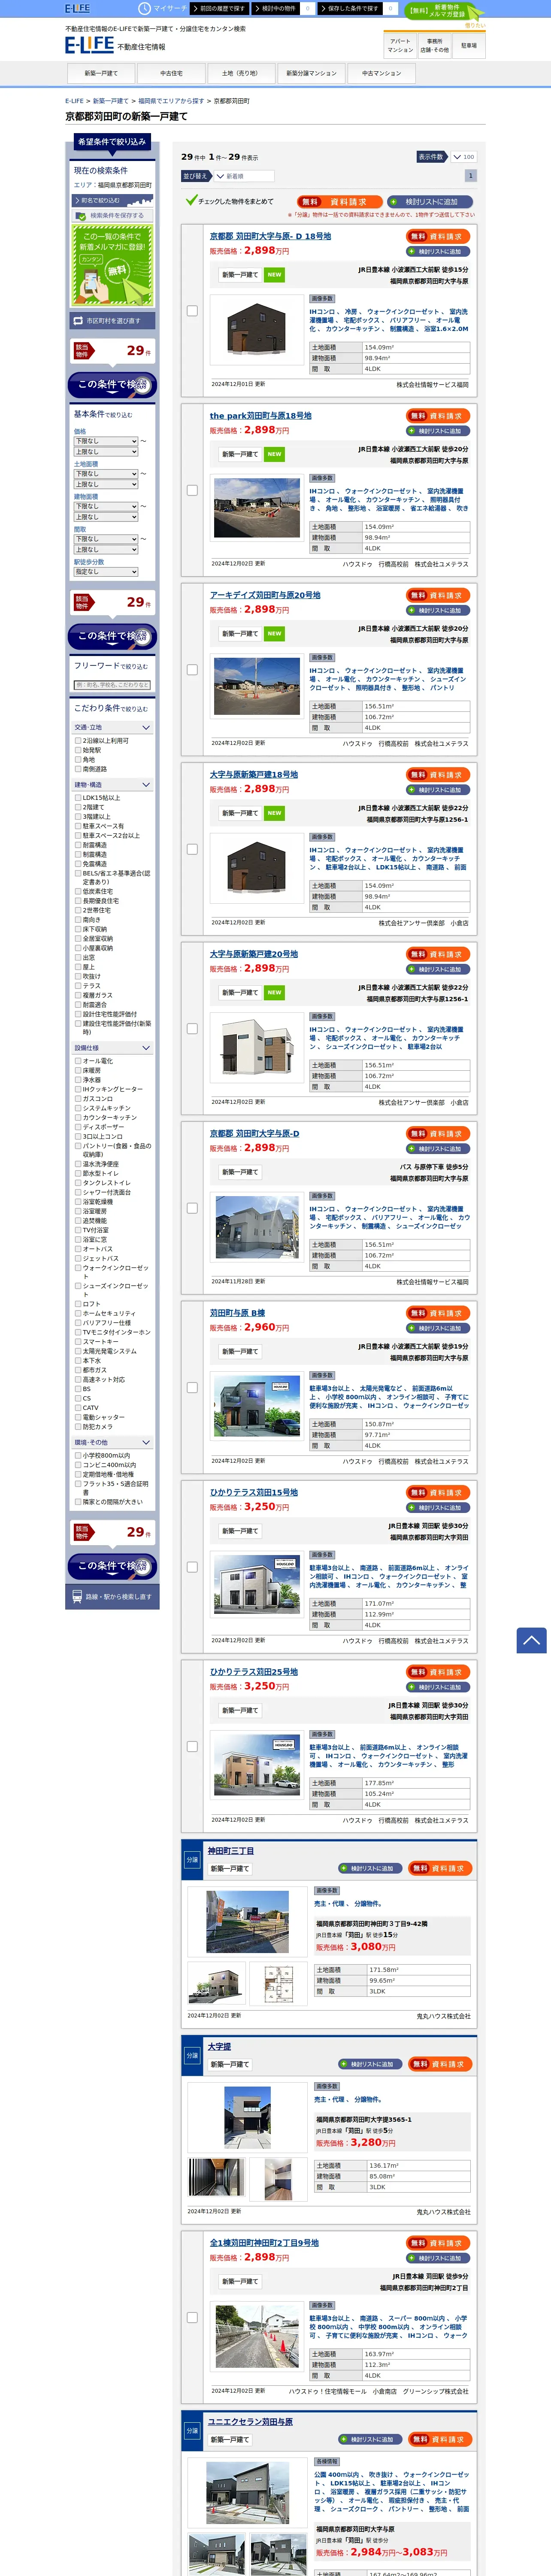Open the D 18号地 house thumbnail
Image resolution: width=551 pixels, height=2576 pixels.
coord(257,331)
